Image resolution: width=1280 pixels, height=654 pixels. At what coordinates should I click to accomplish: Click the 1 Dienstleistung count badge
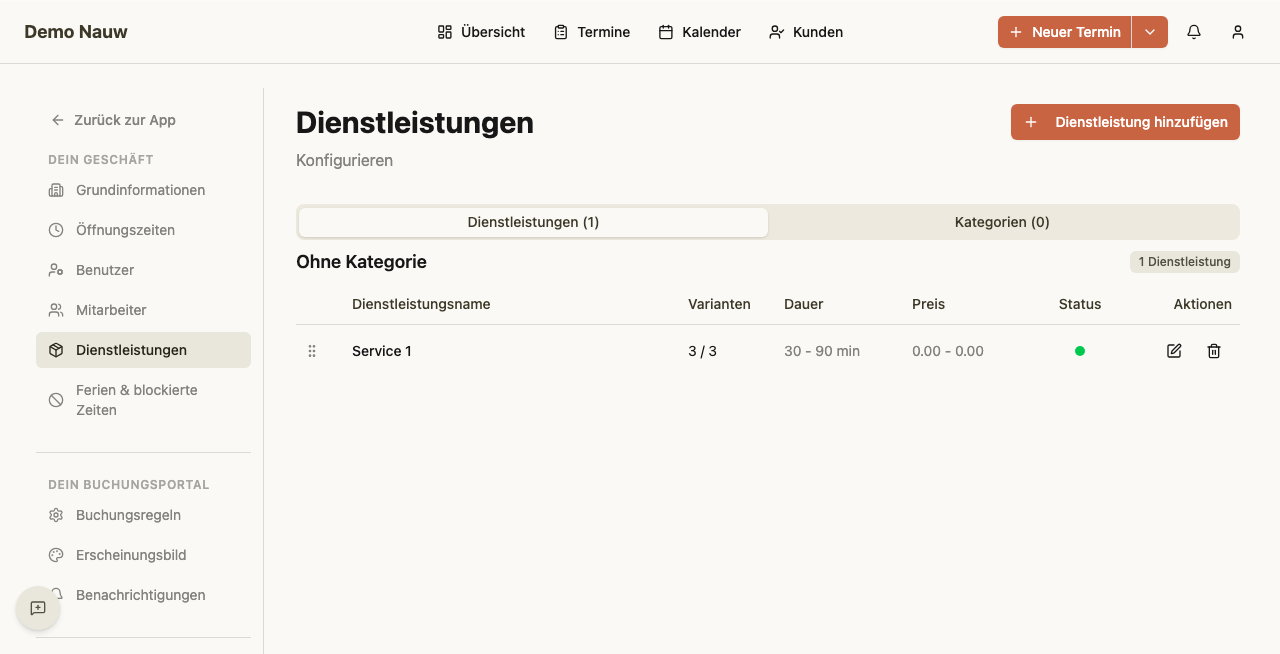(x=1185, y=262)
